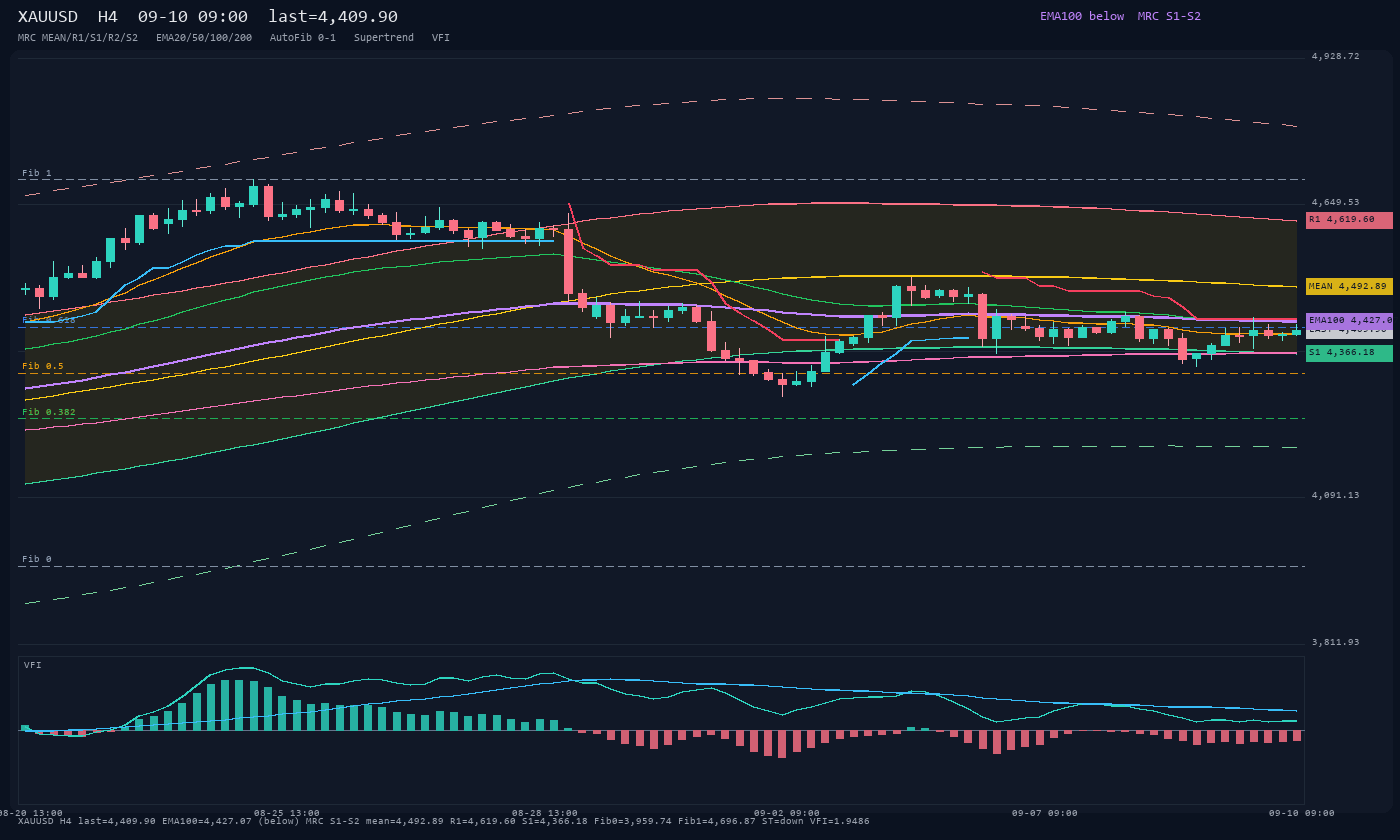Select the MEAN 4,492.89 price tag
Screen dimensions: 1400x840
[x=1349, y=286]
